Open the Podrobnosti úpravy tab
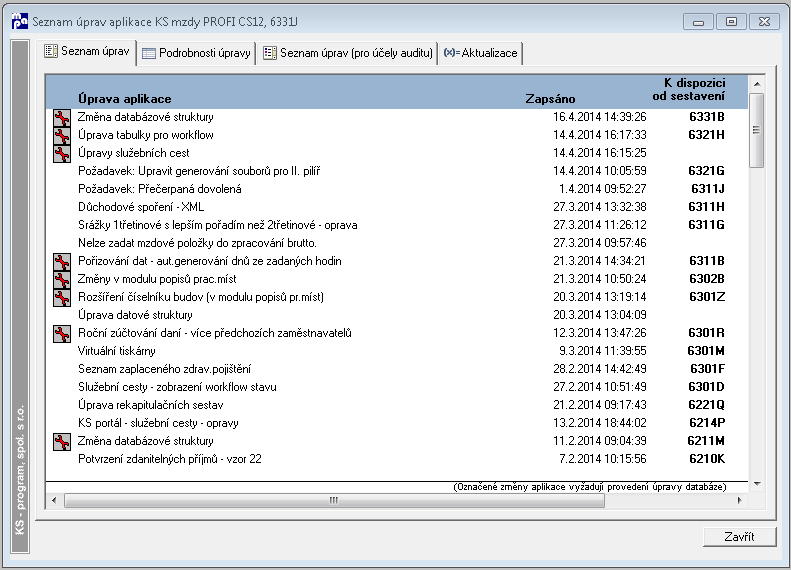The image size is (791, 570). 197,53
